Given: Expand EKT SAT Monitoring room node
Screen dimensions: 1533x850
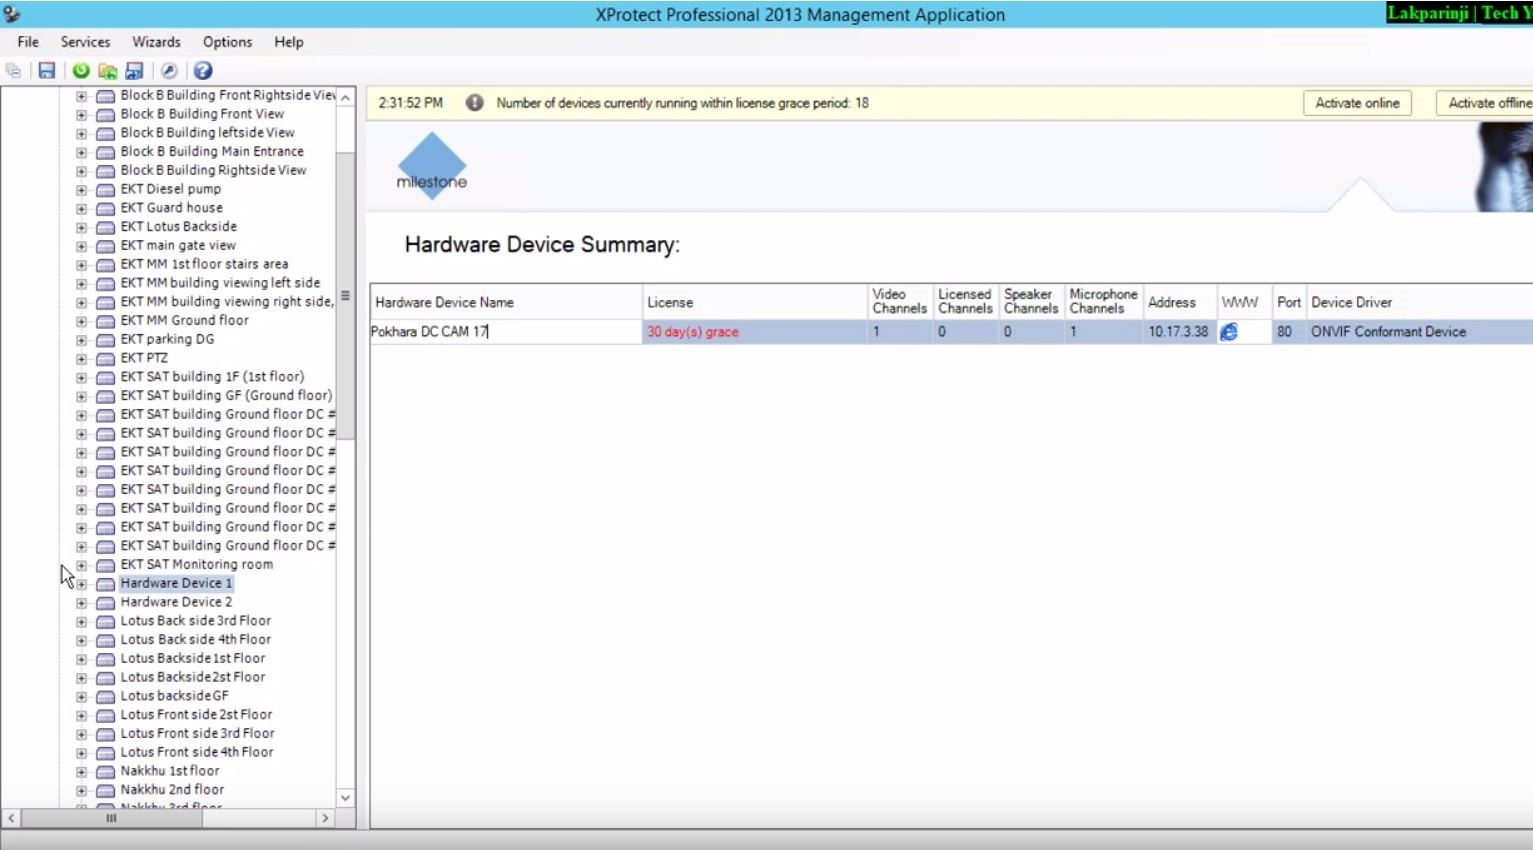Looking at the screenshot, I should [81, 565].
